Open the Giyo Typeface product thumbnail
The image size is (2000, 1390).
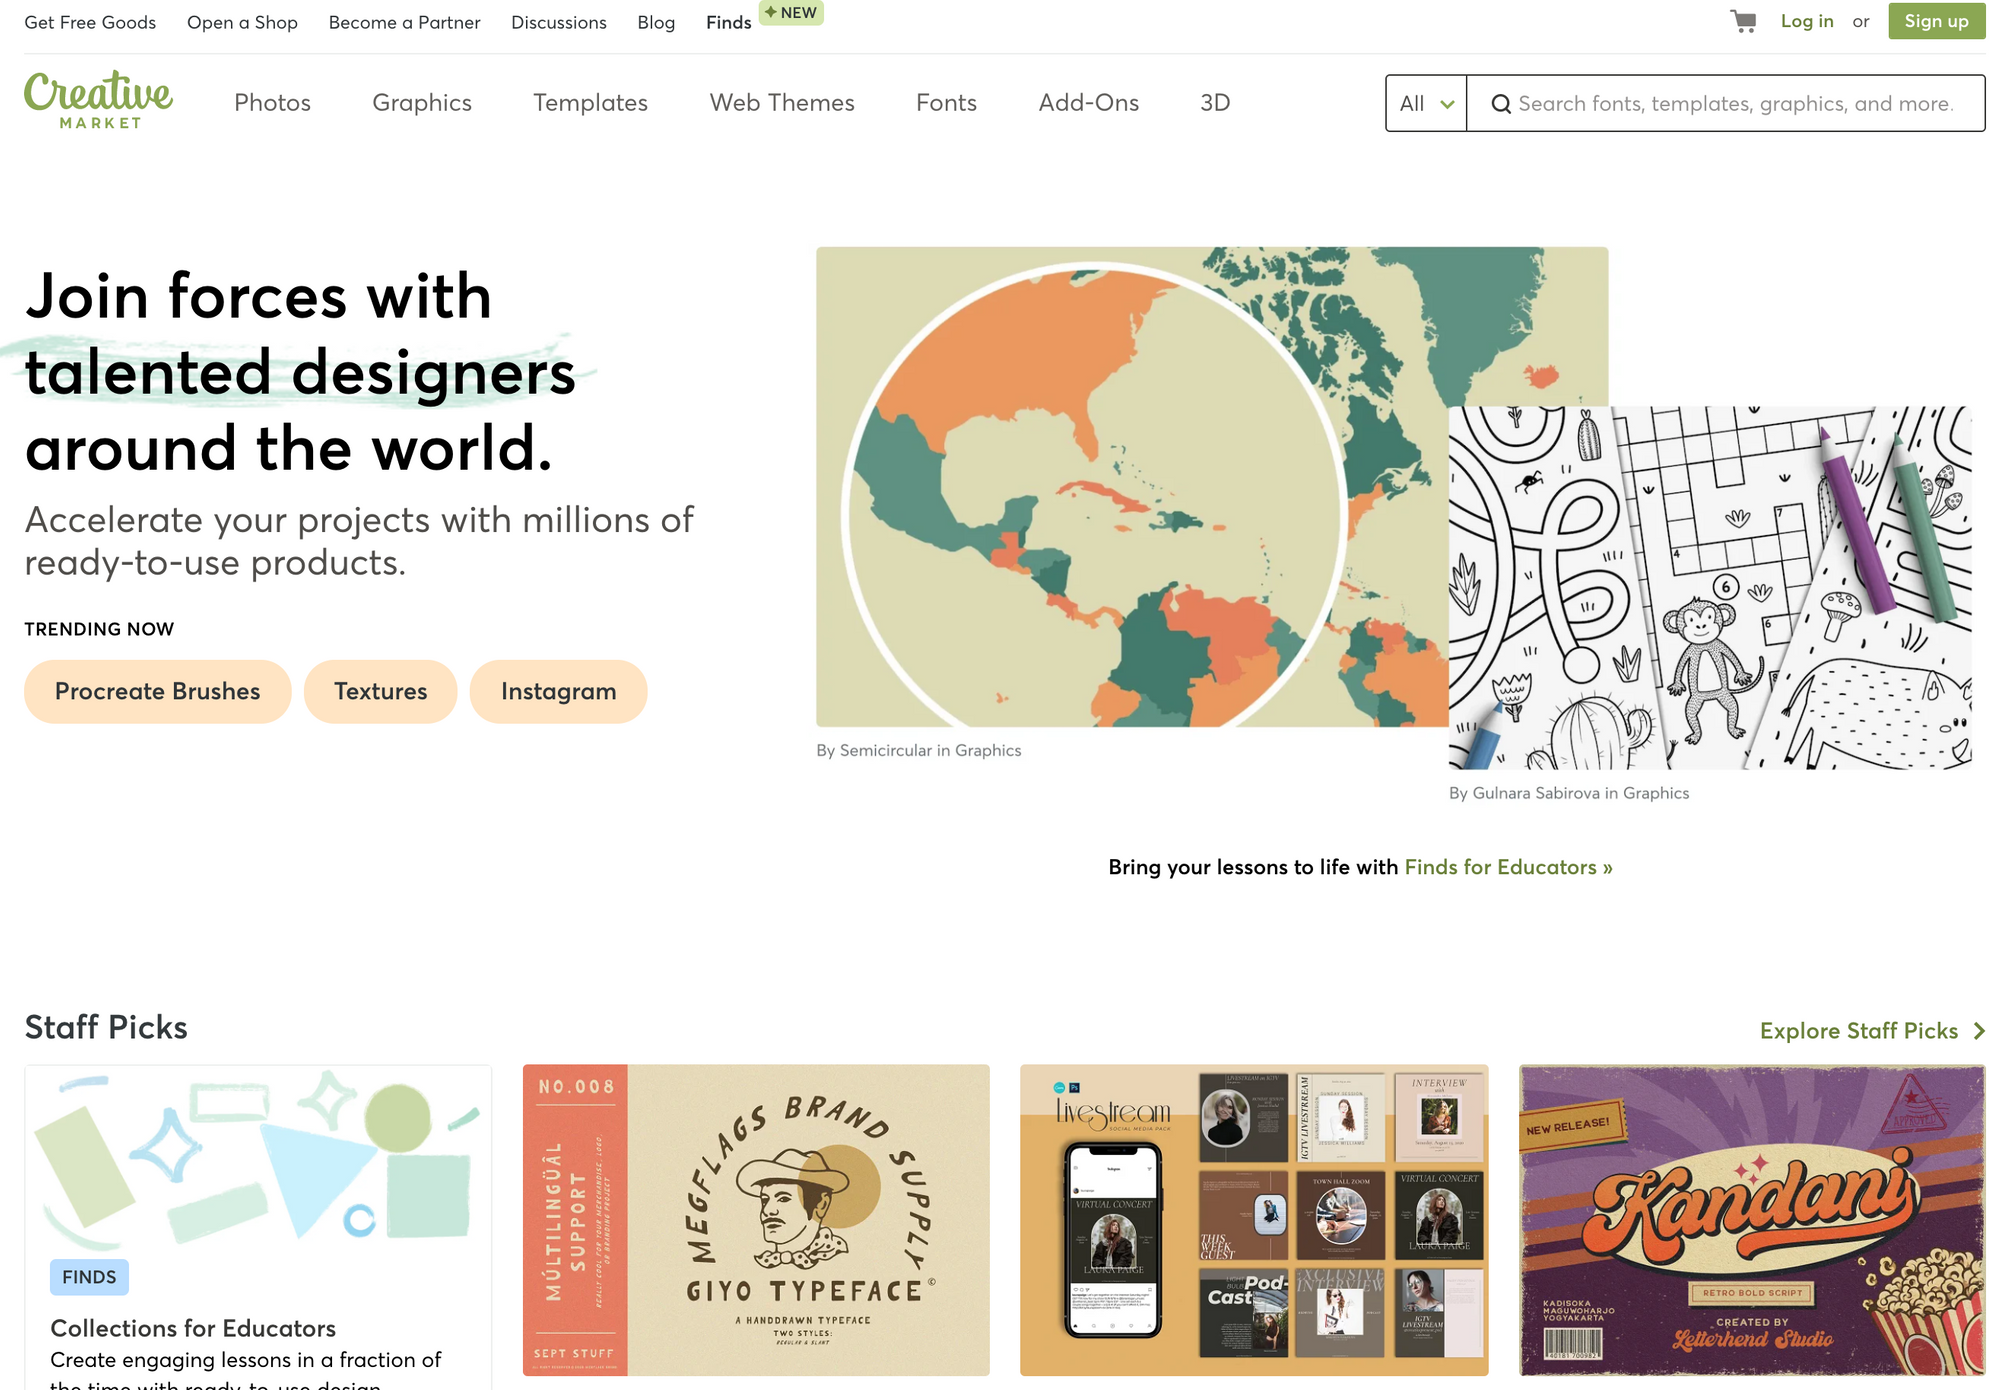[x=756, y=1220]
